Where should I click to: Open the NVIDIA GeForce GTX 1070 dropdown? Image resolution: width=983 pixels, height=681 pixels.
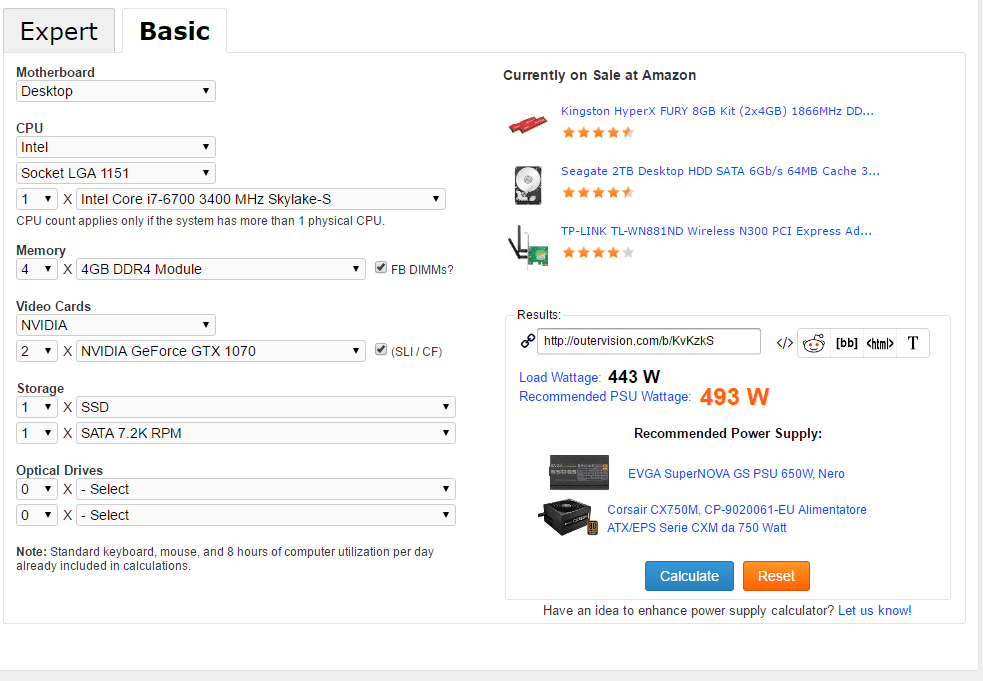coord(221,351)
